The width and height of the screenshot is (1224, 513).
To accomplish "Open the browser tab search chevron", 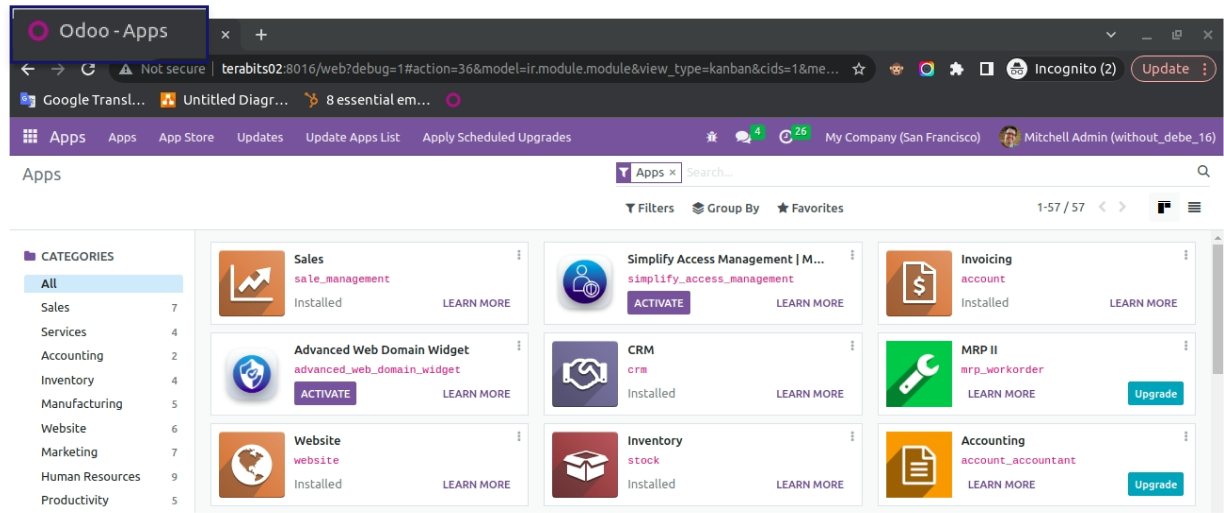I will click(1111, 34).
